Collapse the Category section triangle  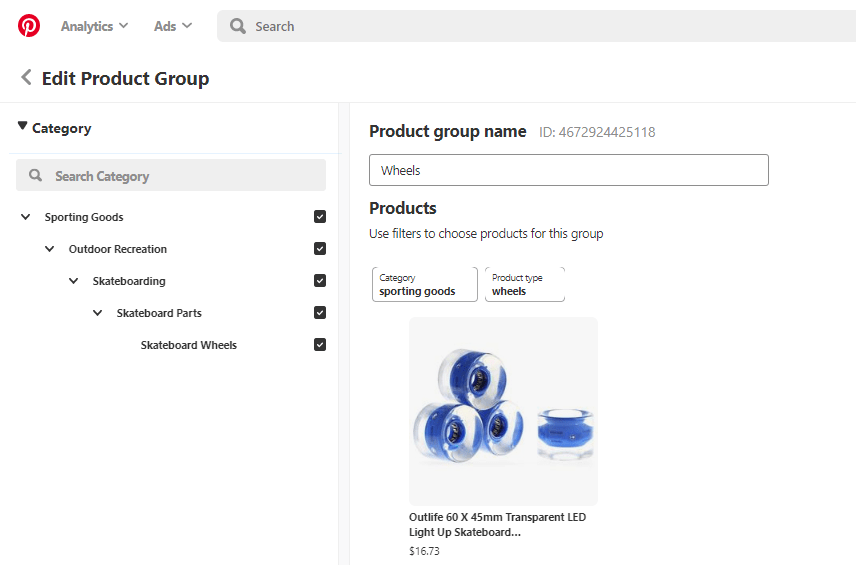pyautogui.click(x=22, y=126)
